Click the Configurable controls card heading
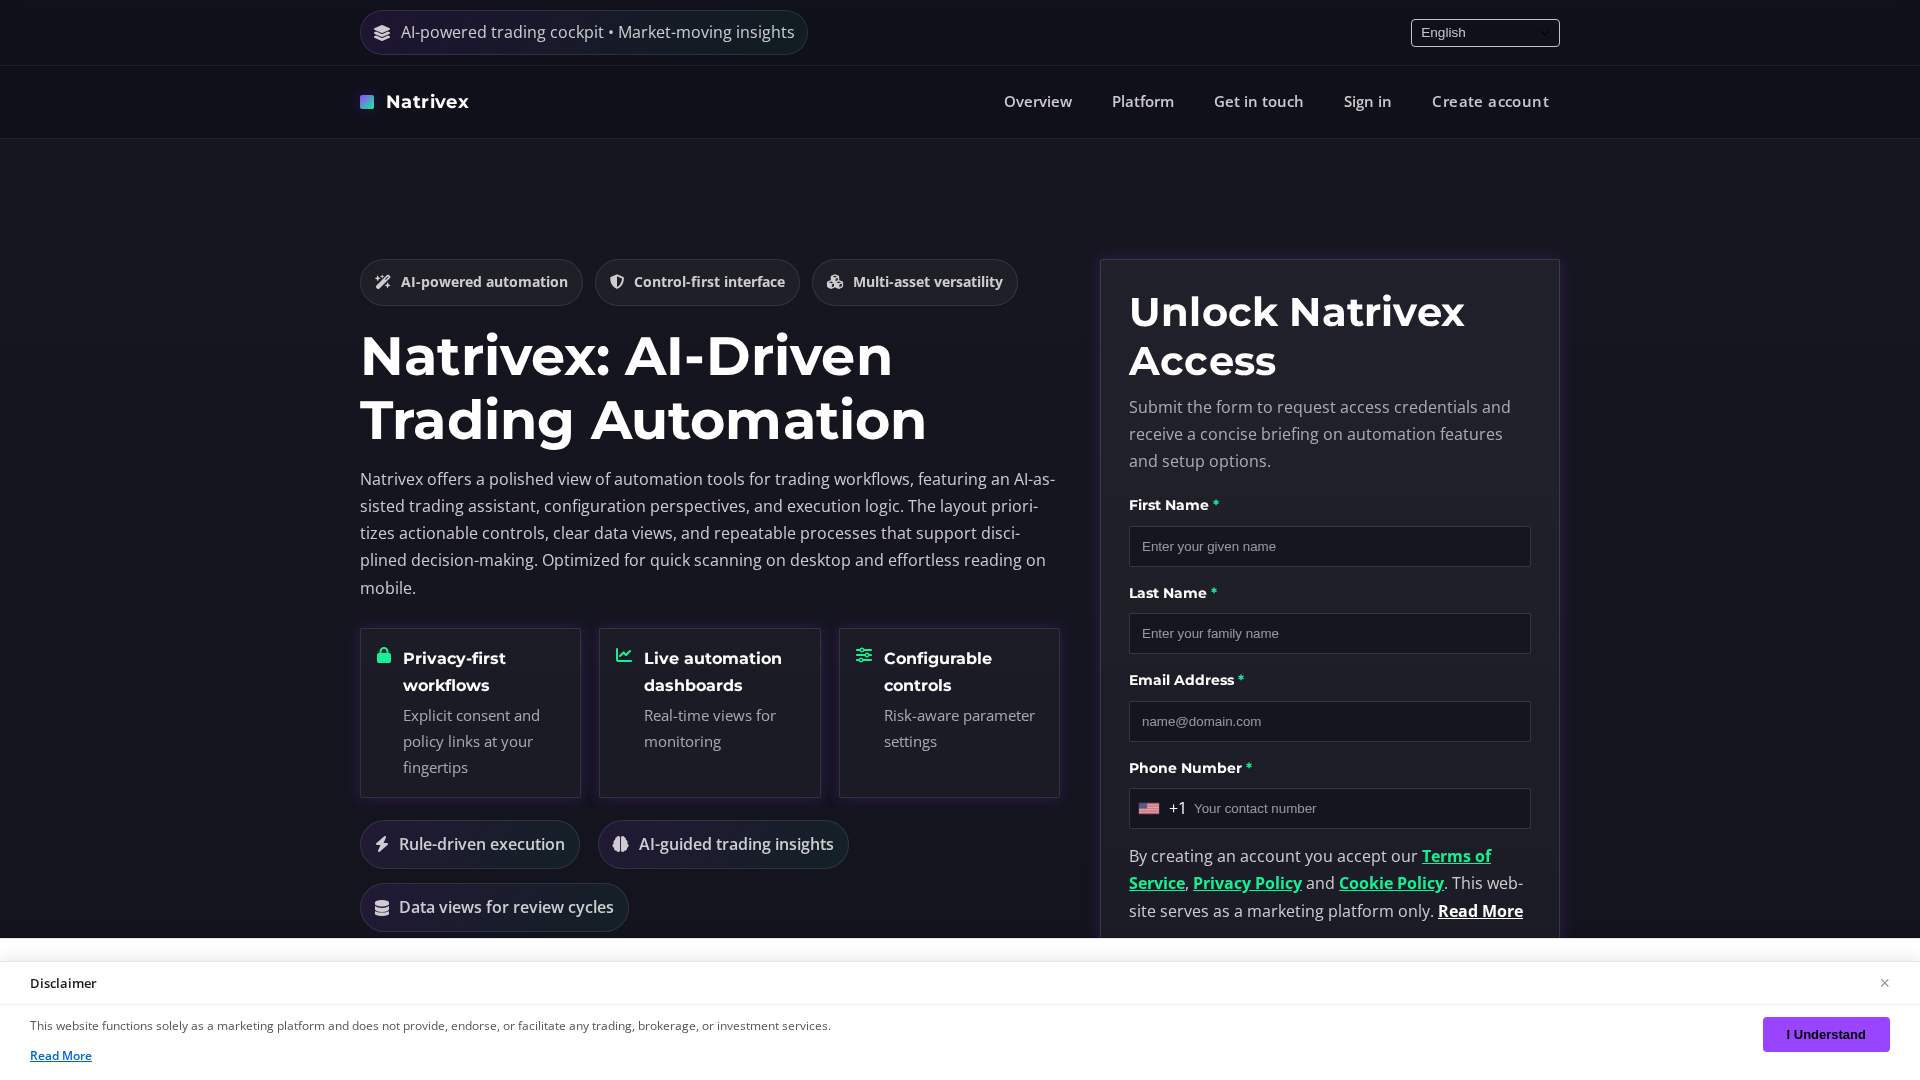 coord(938,672)
